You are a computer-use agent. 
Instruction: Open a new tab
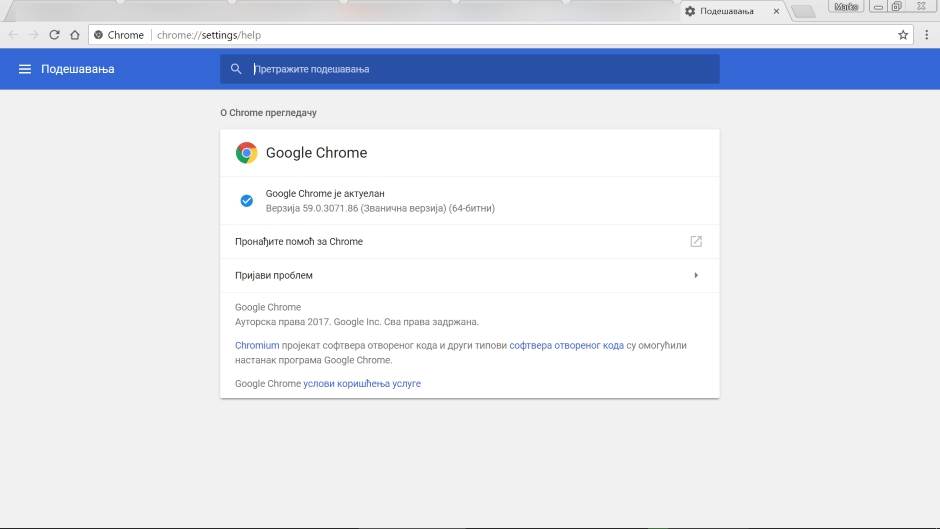[x=803, y=12]
